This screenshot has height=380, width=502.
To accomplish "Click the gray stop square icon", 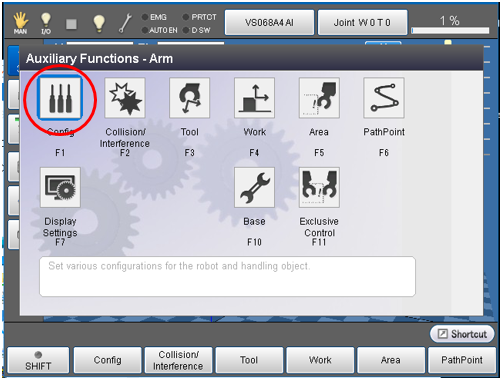I will click(71, 24).
